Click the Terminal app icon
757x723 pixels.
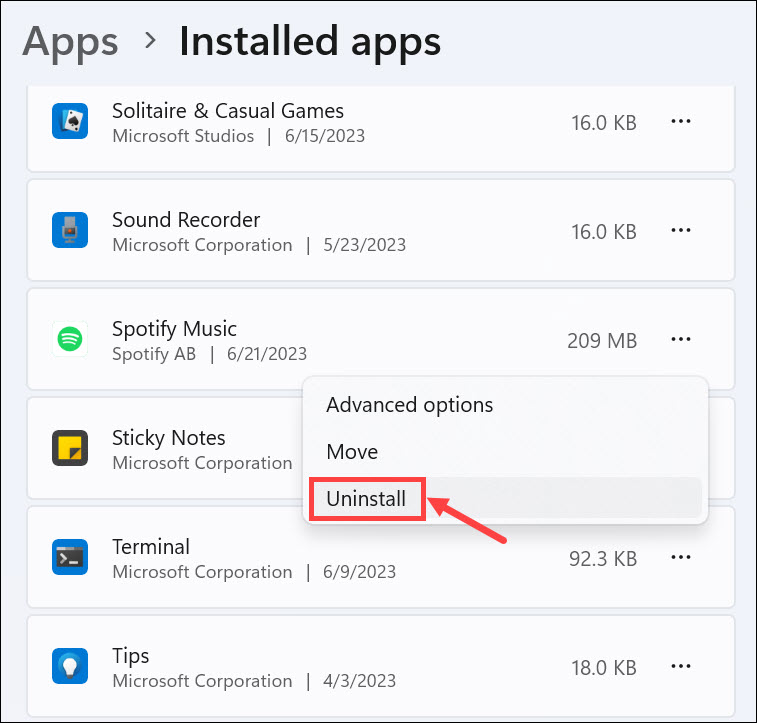(70, 558)
